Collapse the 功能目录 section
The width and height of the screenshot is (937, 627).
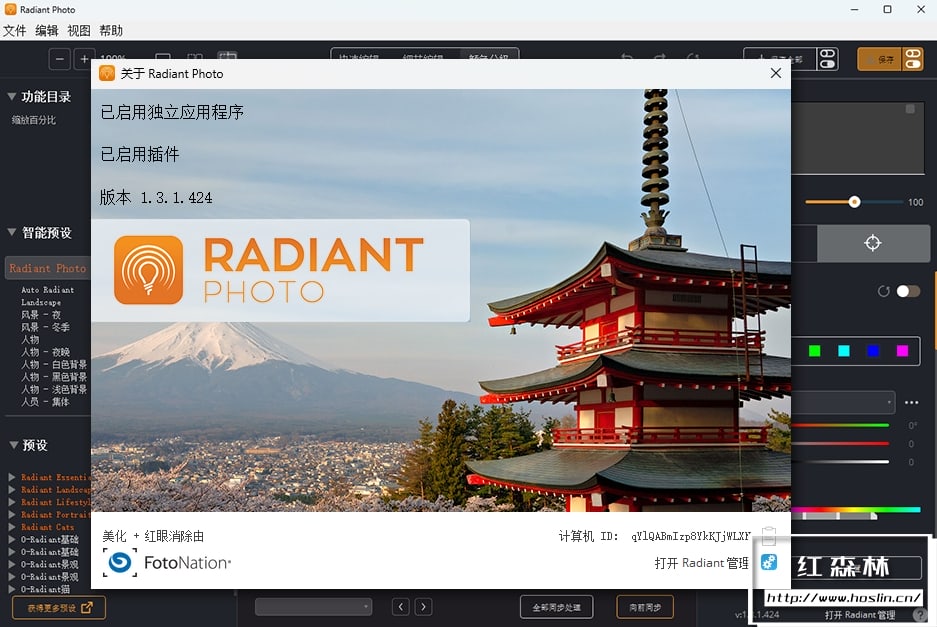[x=11, y=96]
